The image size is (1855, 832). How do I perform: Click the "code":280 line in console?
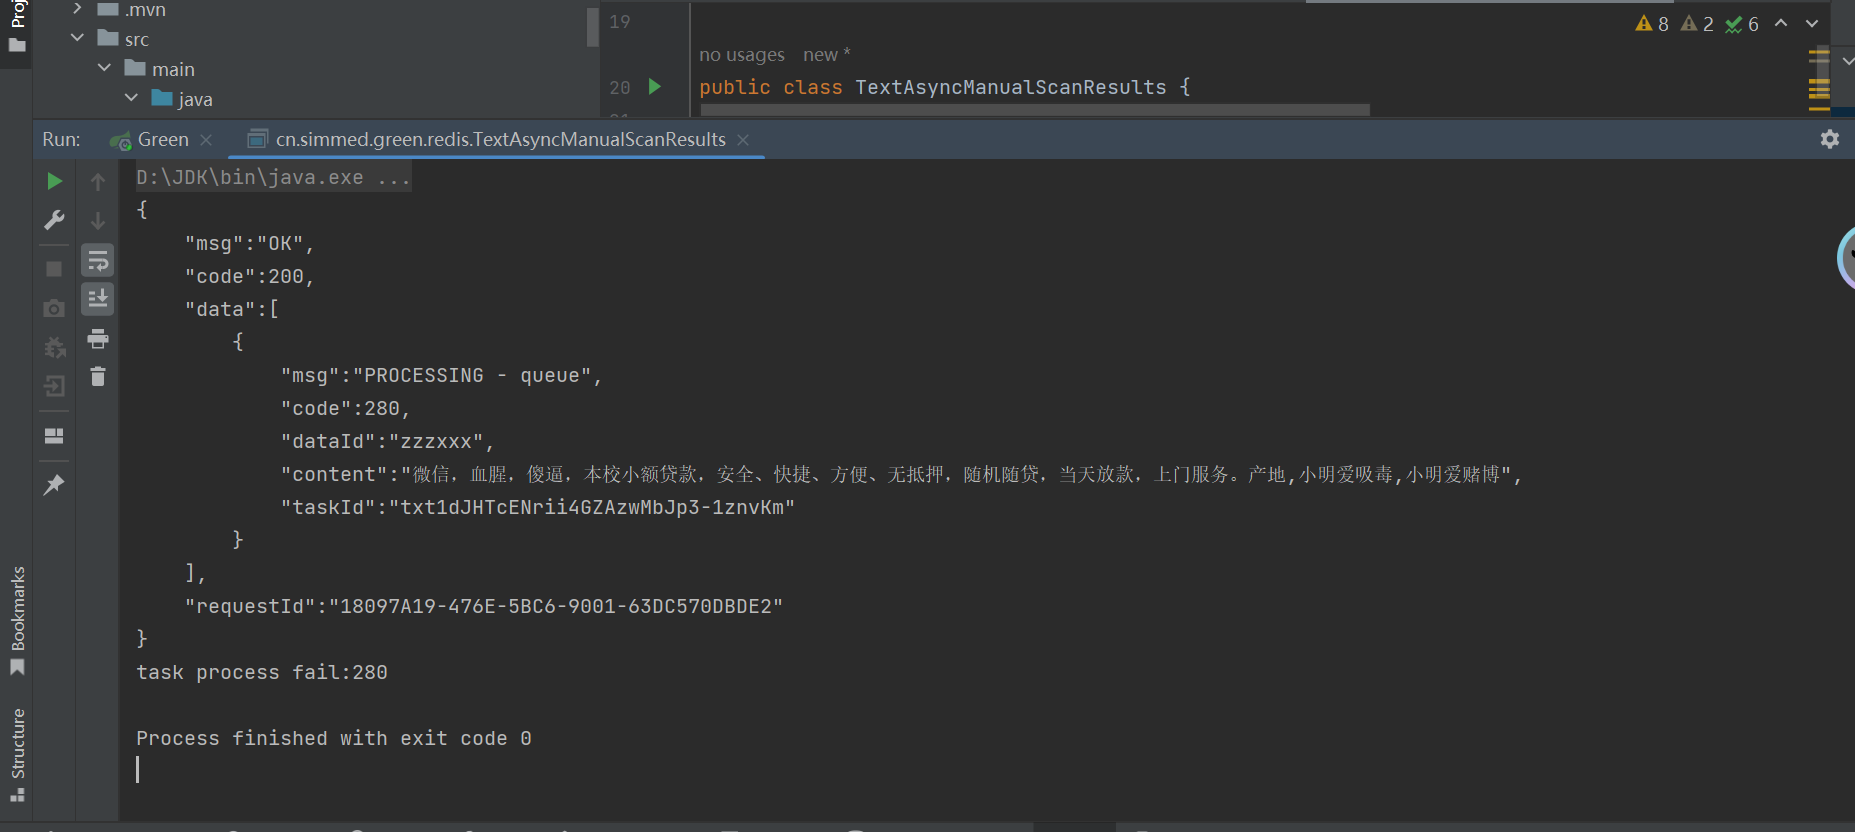(345, 409)
